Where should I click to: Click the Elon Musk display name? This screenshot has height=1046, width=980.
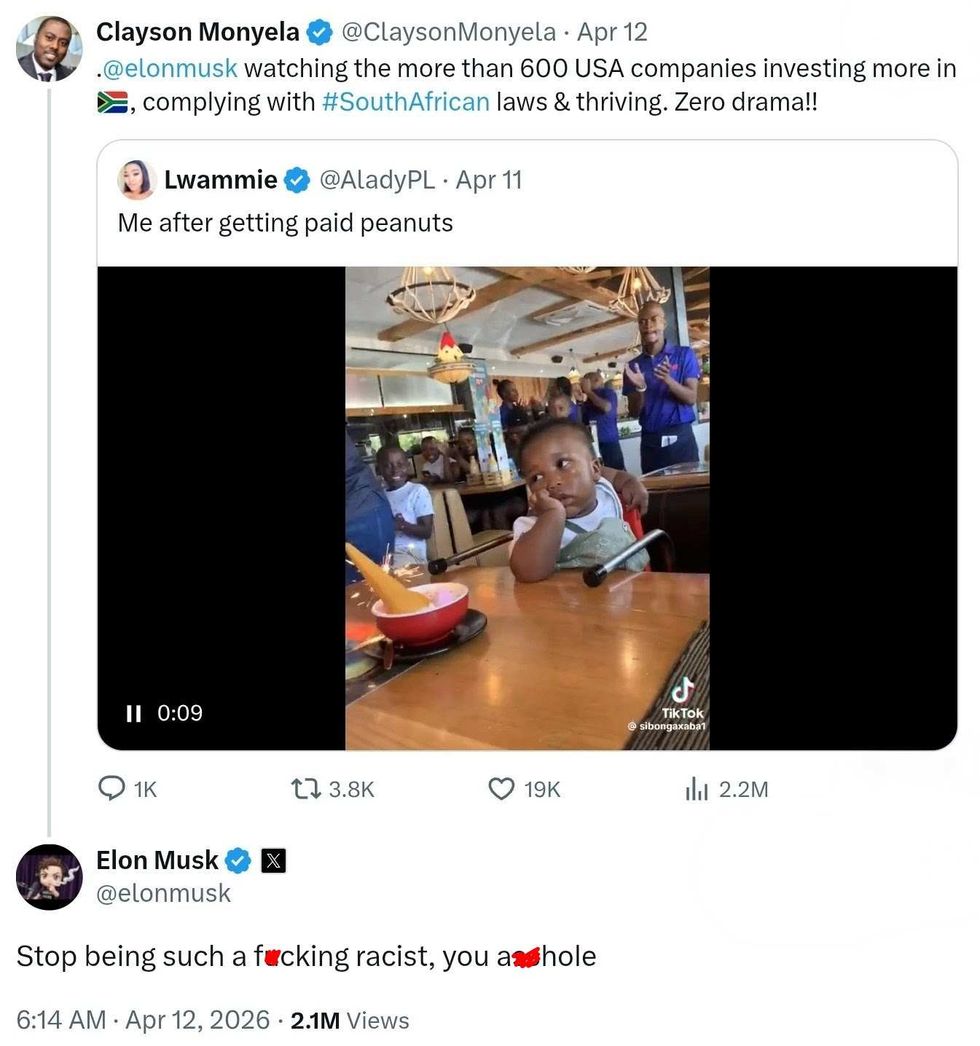157,860
